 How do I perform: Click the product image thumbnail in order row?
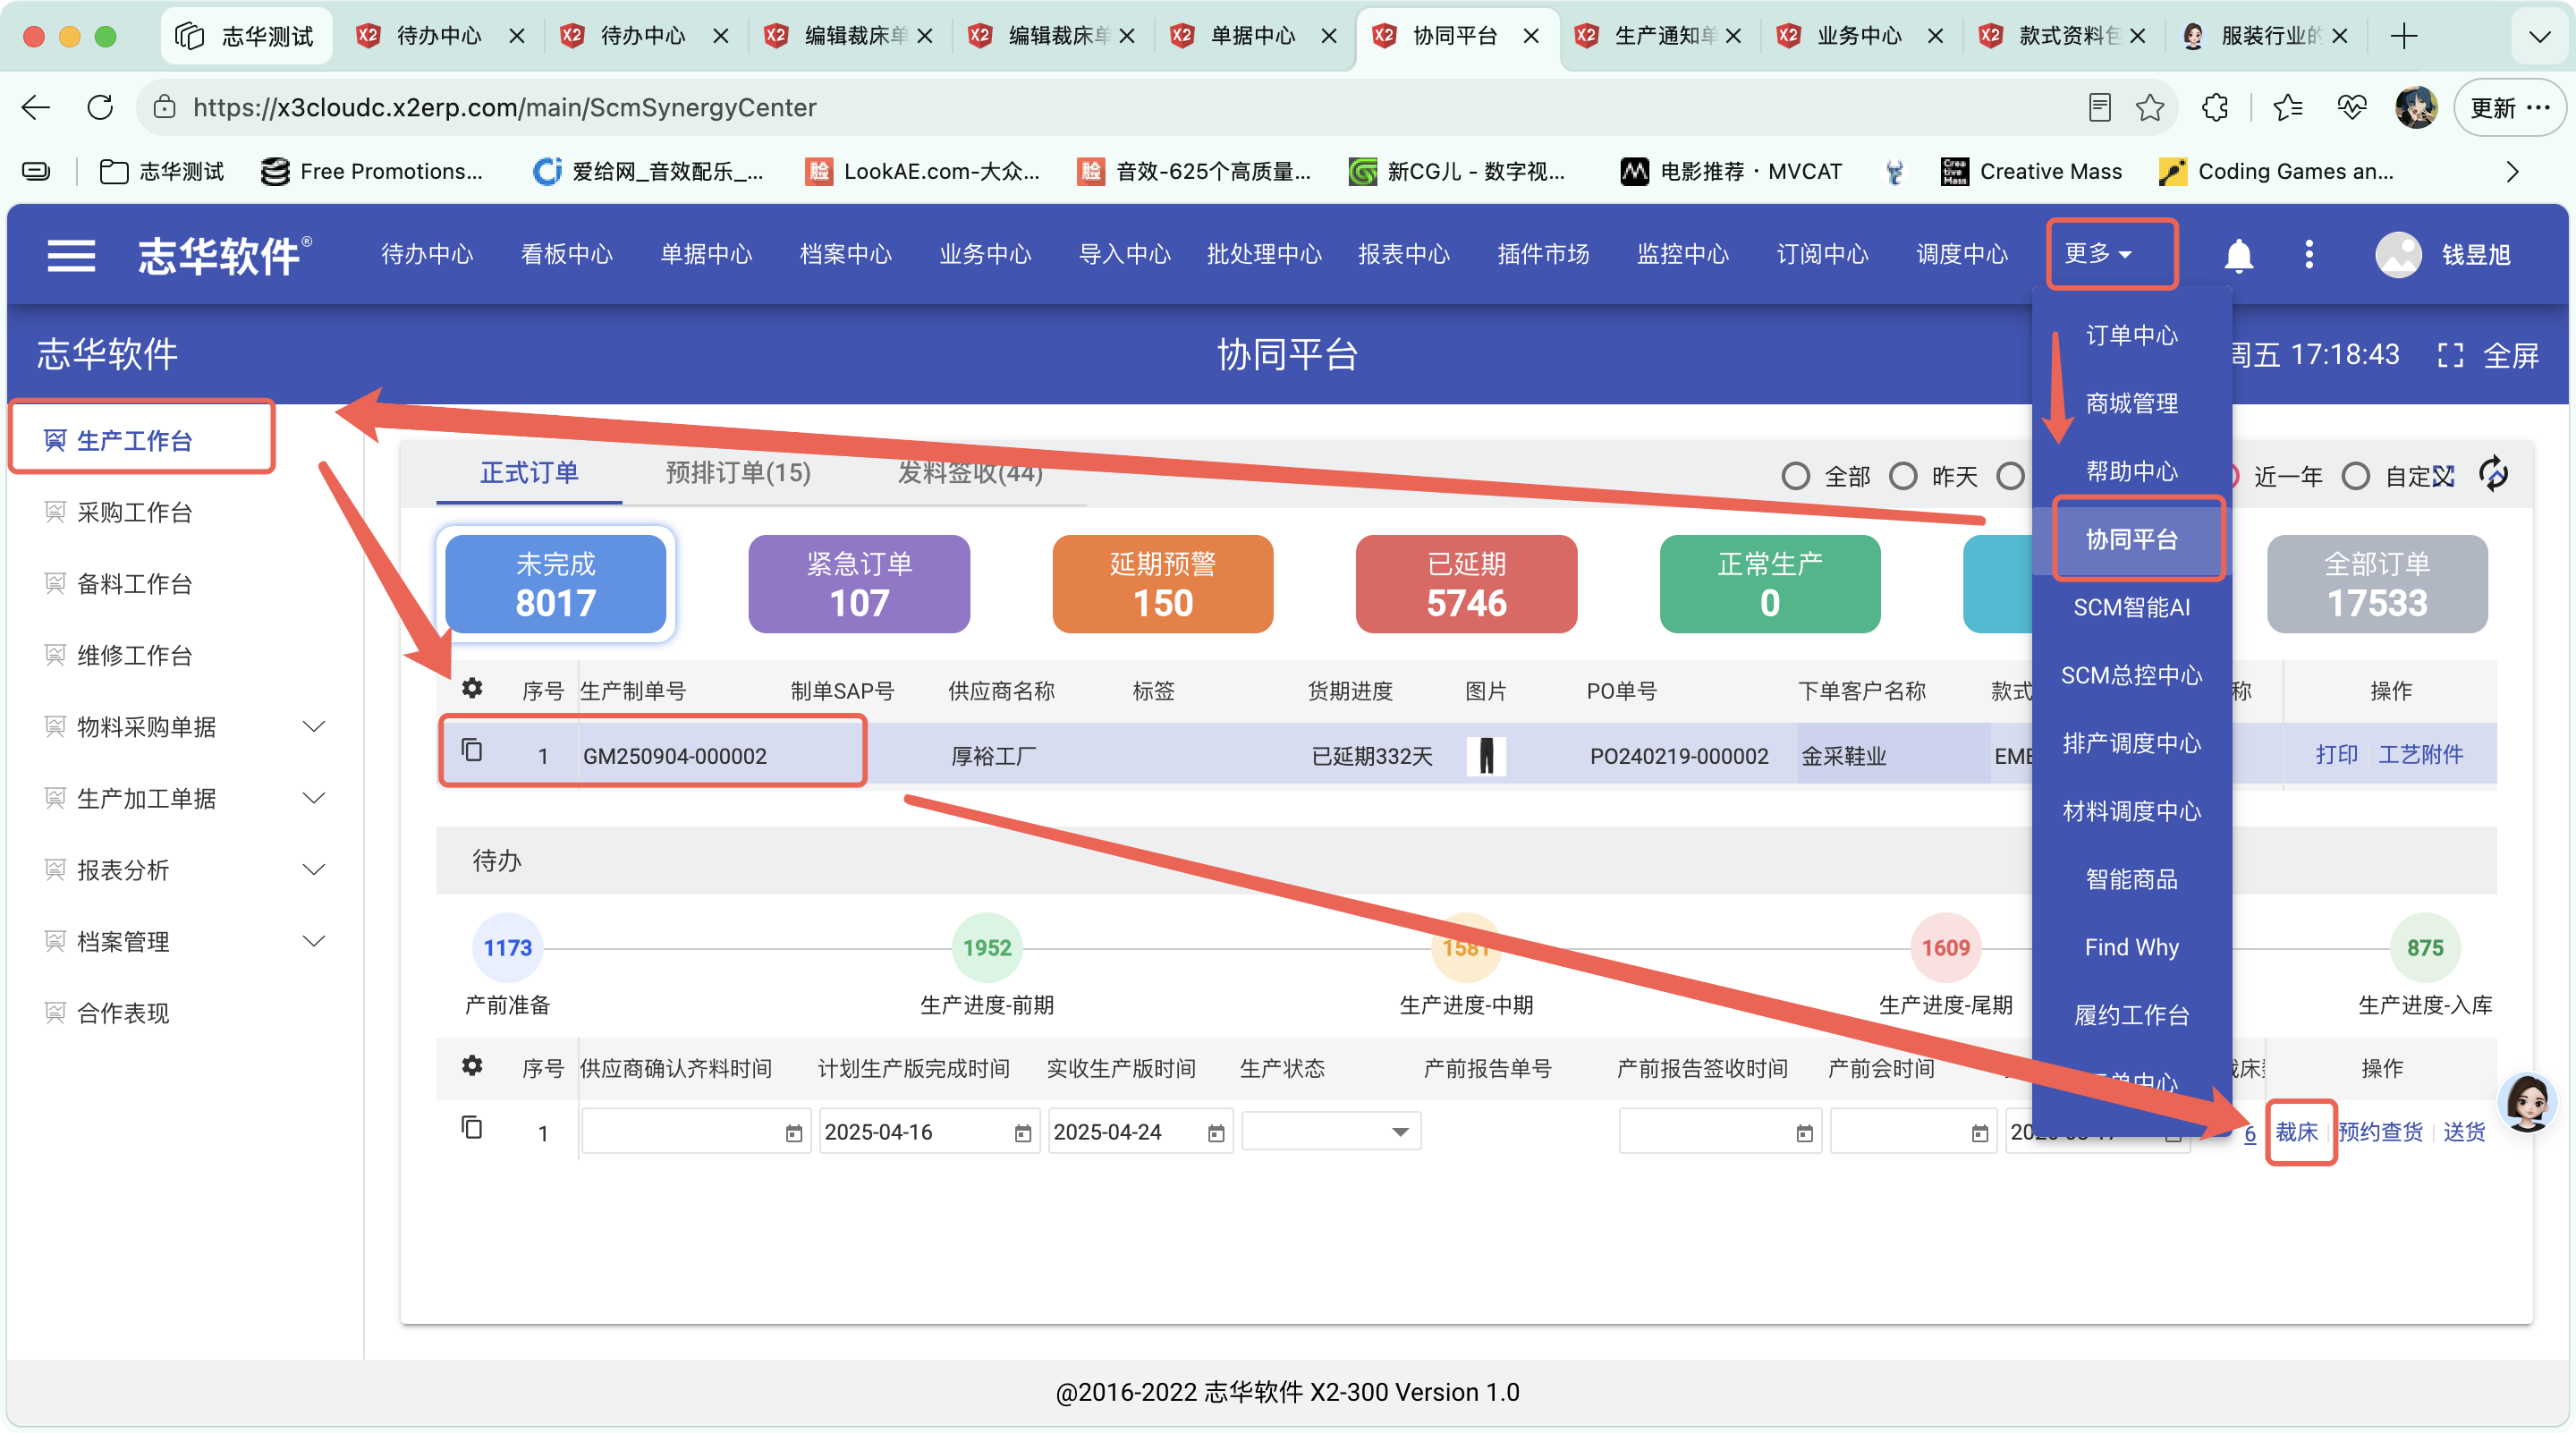point(1486,755)
